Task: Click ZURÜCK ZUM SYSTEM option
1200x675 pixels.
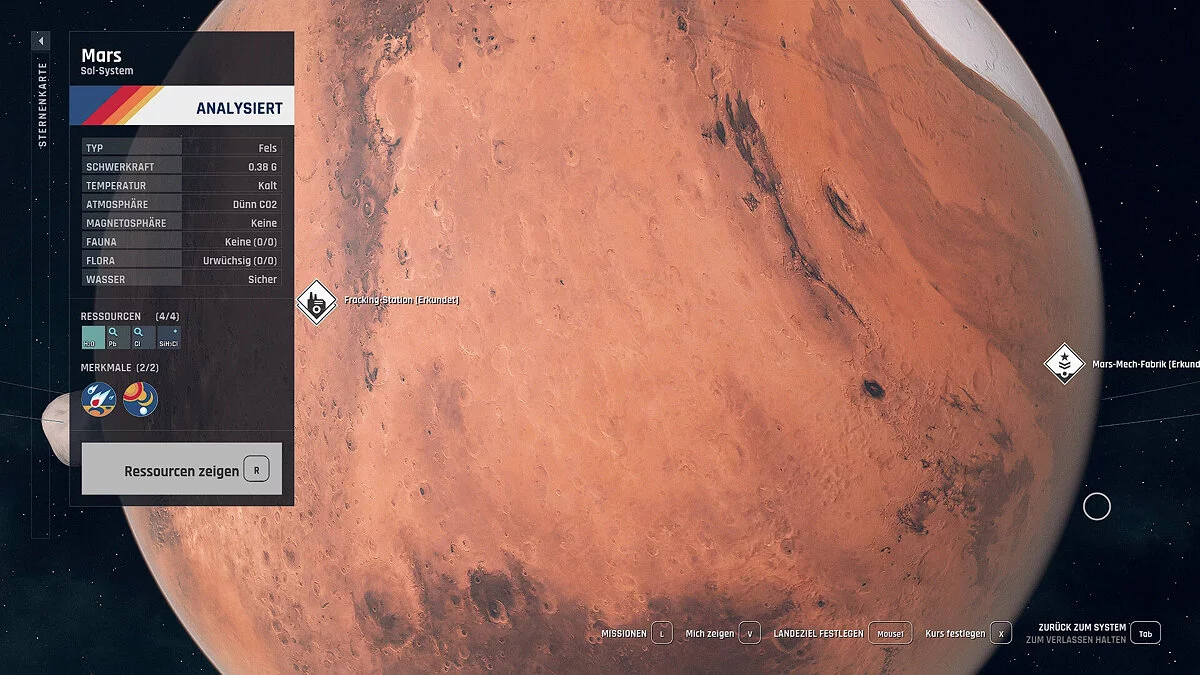Action: click(1083, 627)
